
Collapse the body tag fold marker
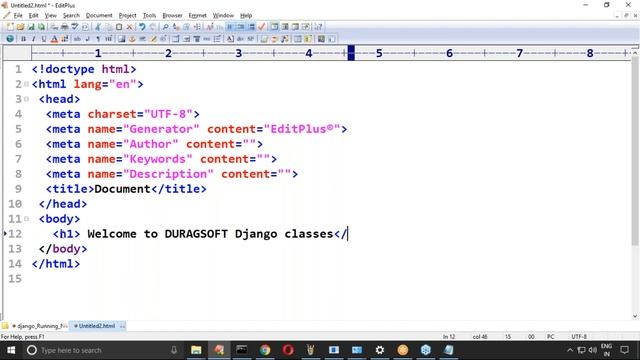click(x=27, y=219)
